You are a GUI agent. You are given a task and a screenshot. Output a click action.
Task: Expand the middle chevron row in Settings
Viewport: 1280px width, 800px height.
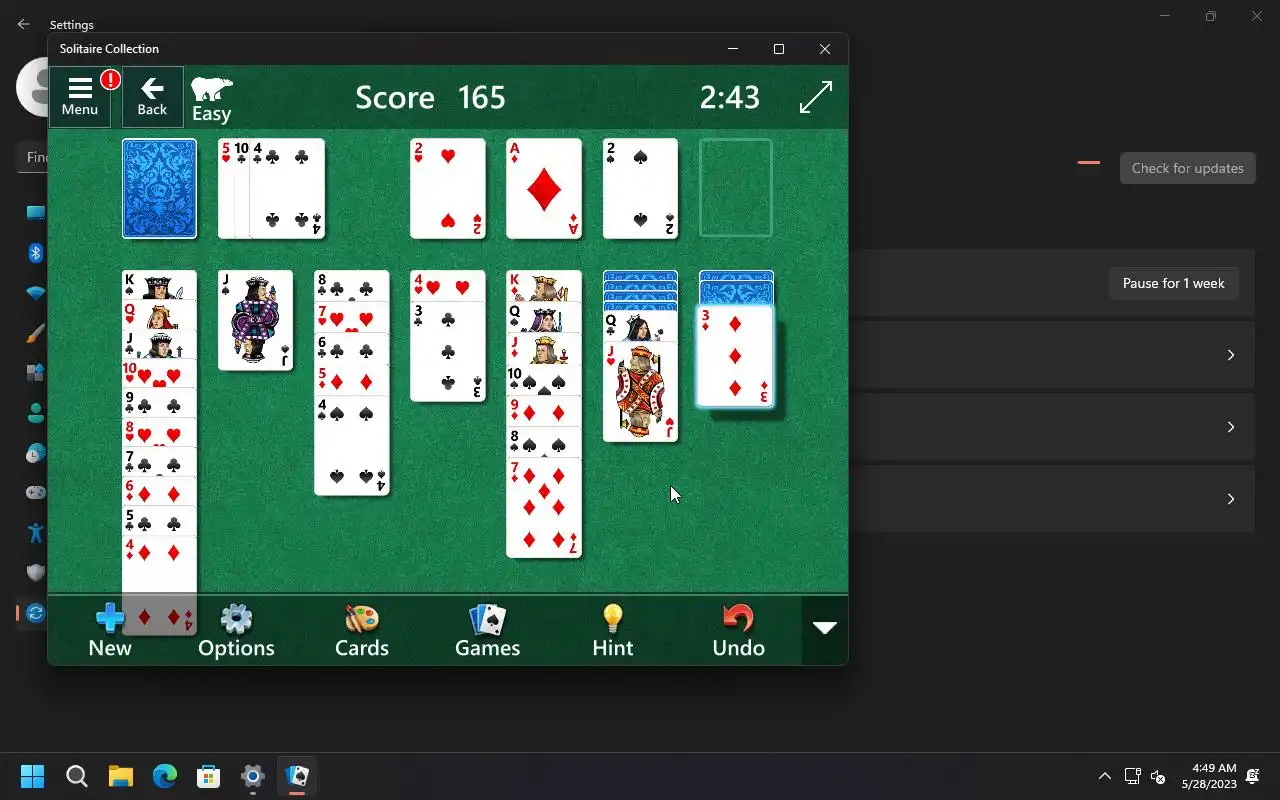pos(1231,427)
